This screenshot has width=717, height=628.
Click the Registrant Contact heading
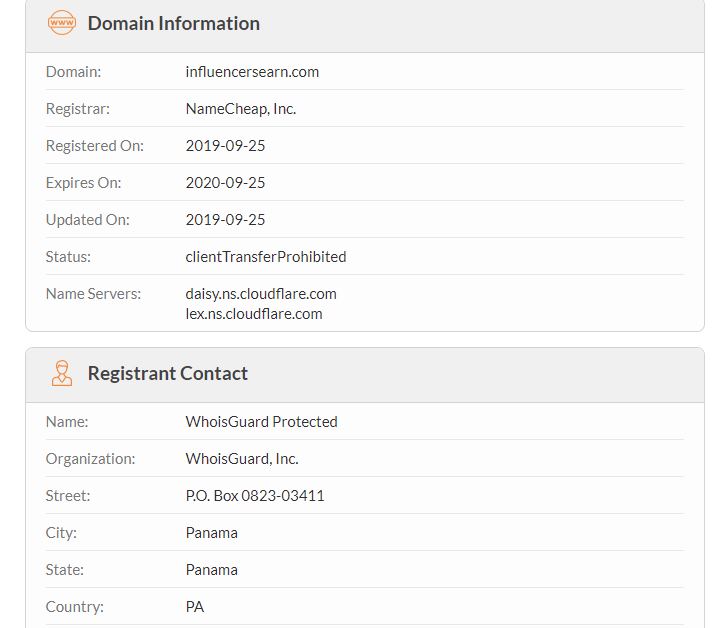pyautogui.click(x=167, y=373)
